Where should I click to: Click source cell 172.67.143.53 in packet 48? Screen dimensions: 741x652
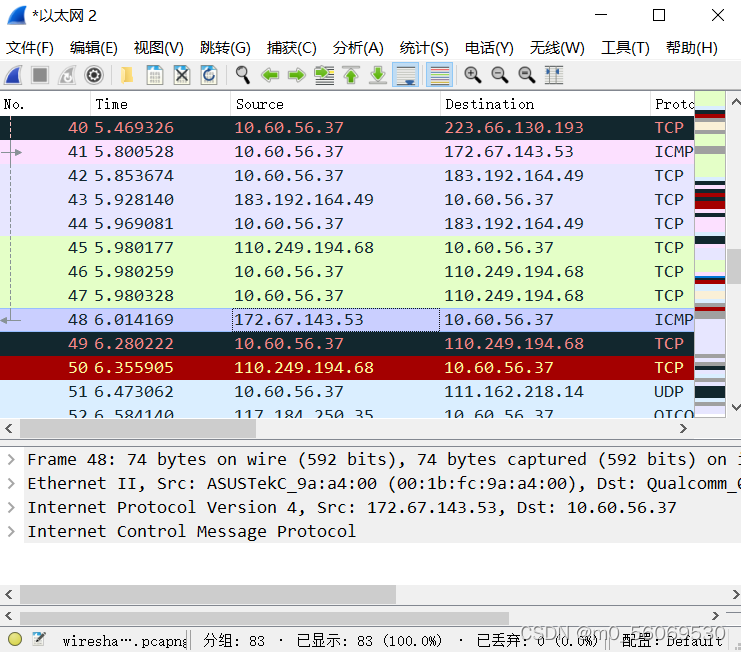[336, 320]
